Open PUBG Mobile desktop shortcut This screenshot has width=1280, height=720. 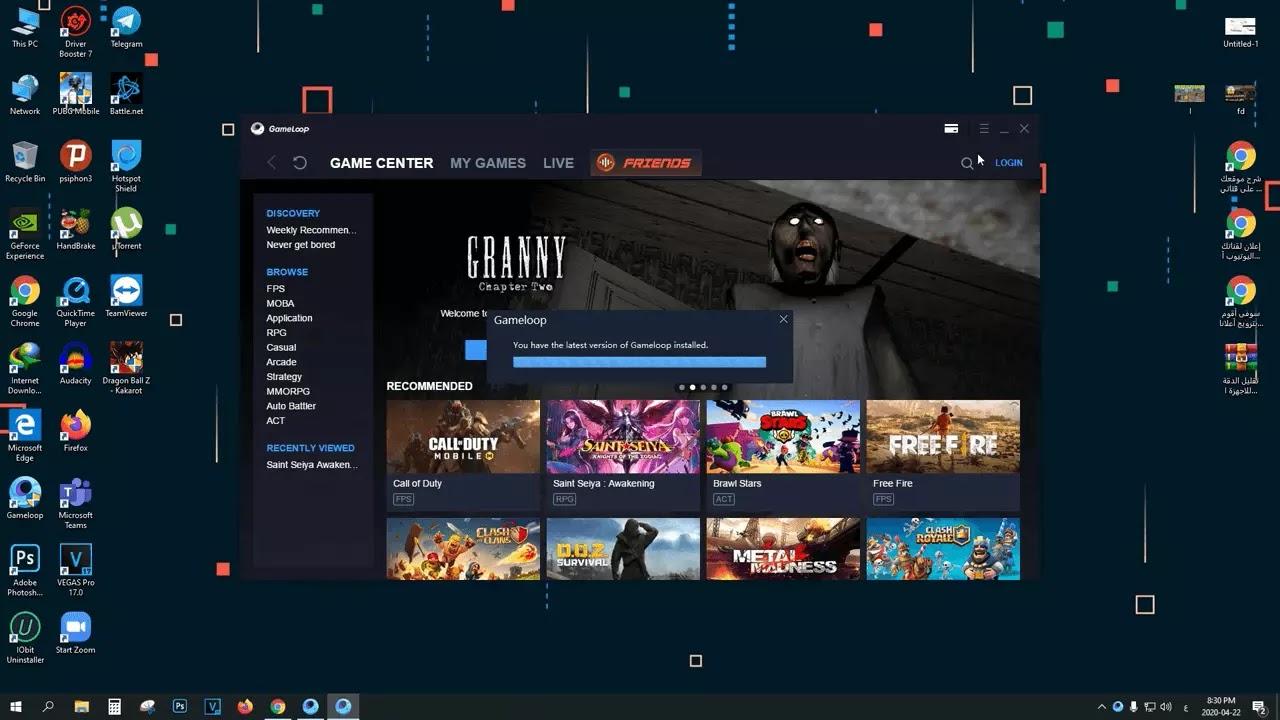pos(76,94)
